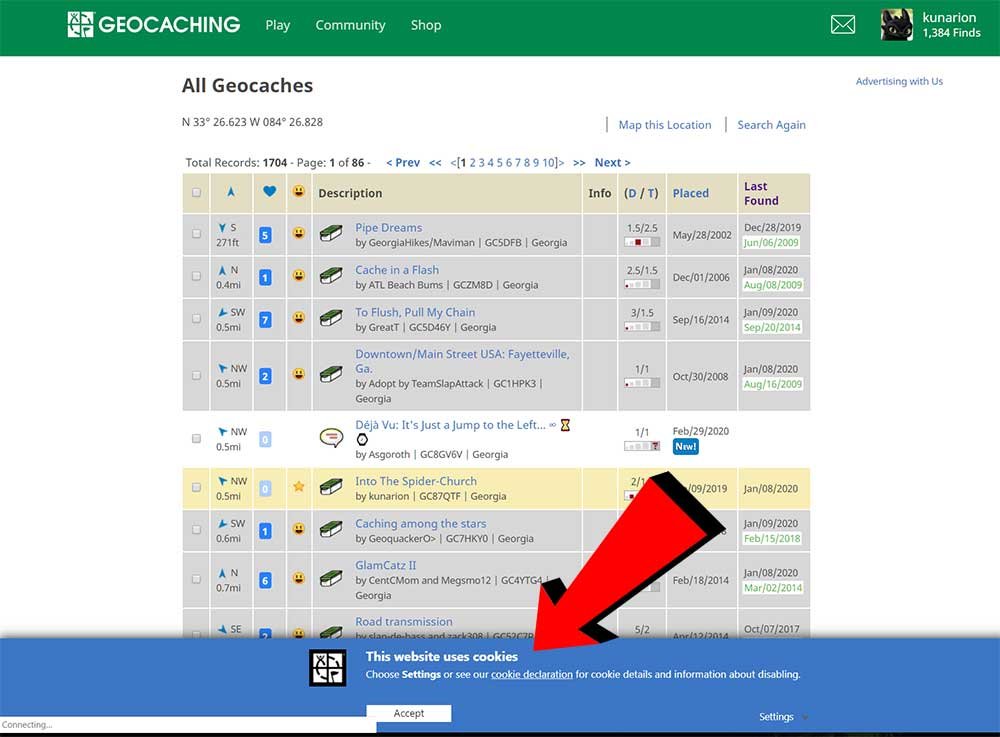The width and height of the screenshot is (1000, 737).
Task: Sort by the Placed column header
Action: 690,193
